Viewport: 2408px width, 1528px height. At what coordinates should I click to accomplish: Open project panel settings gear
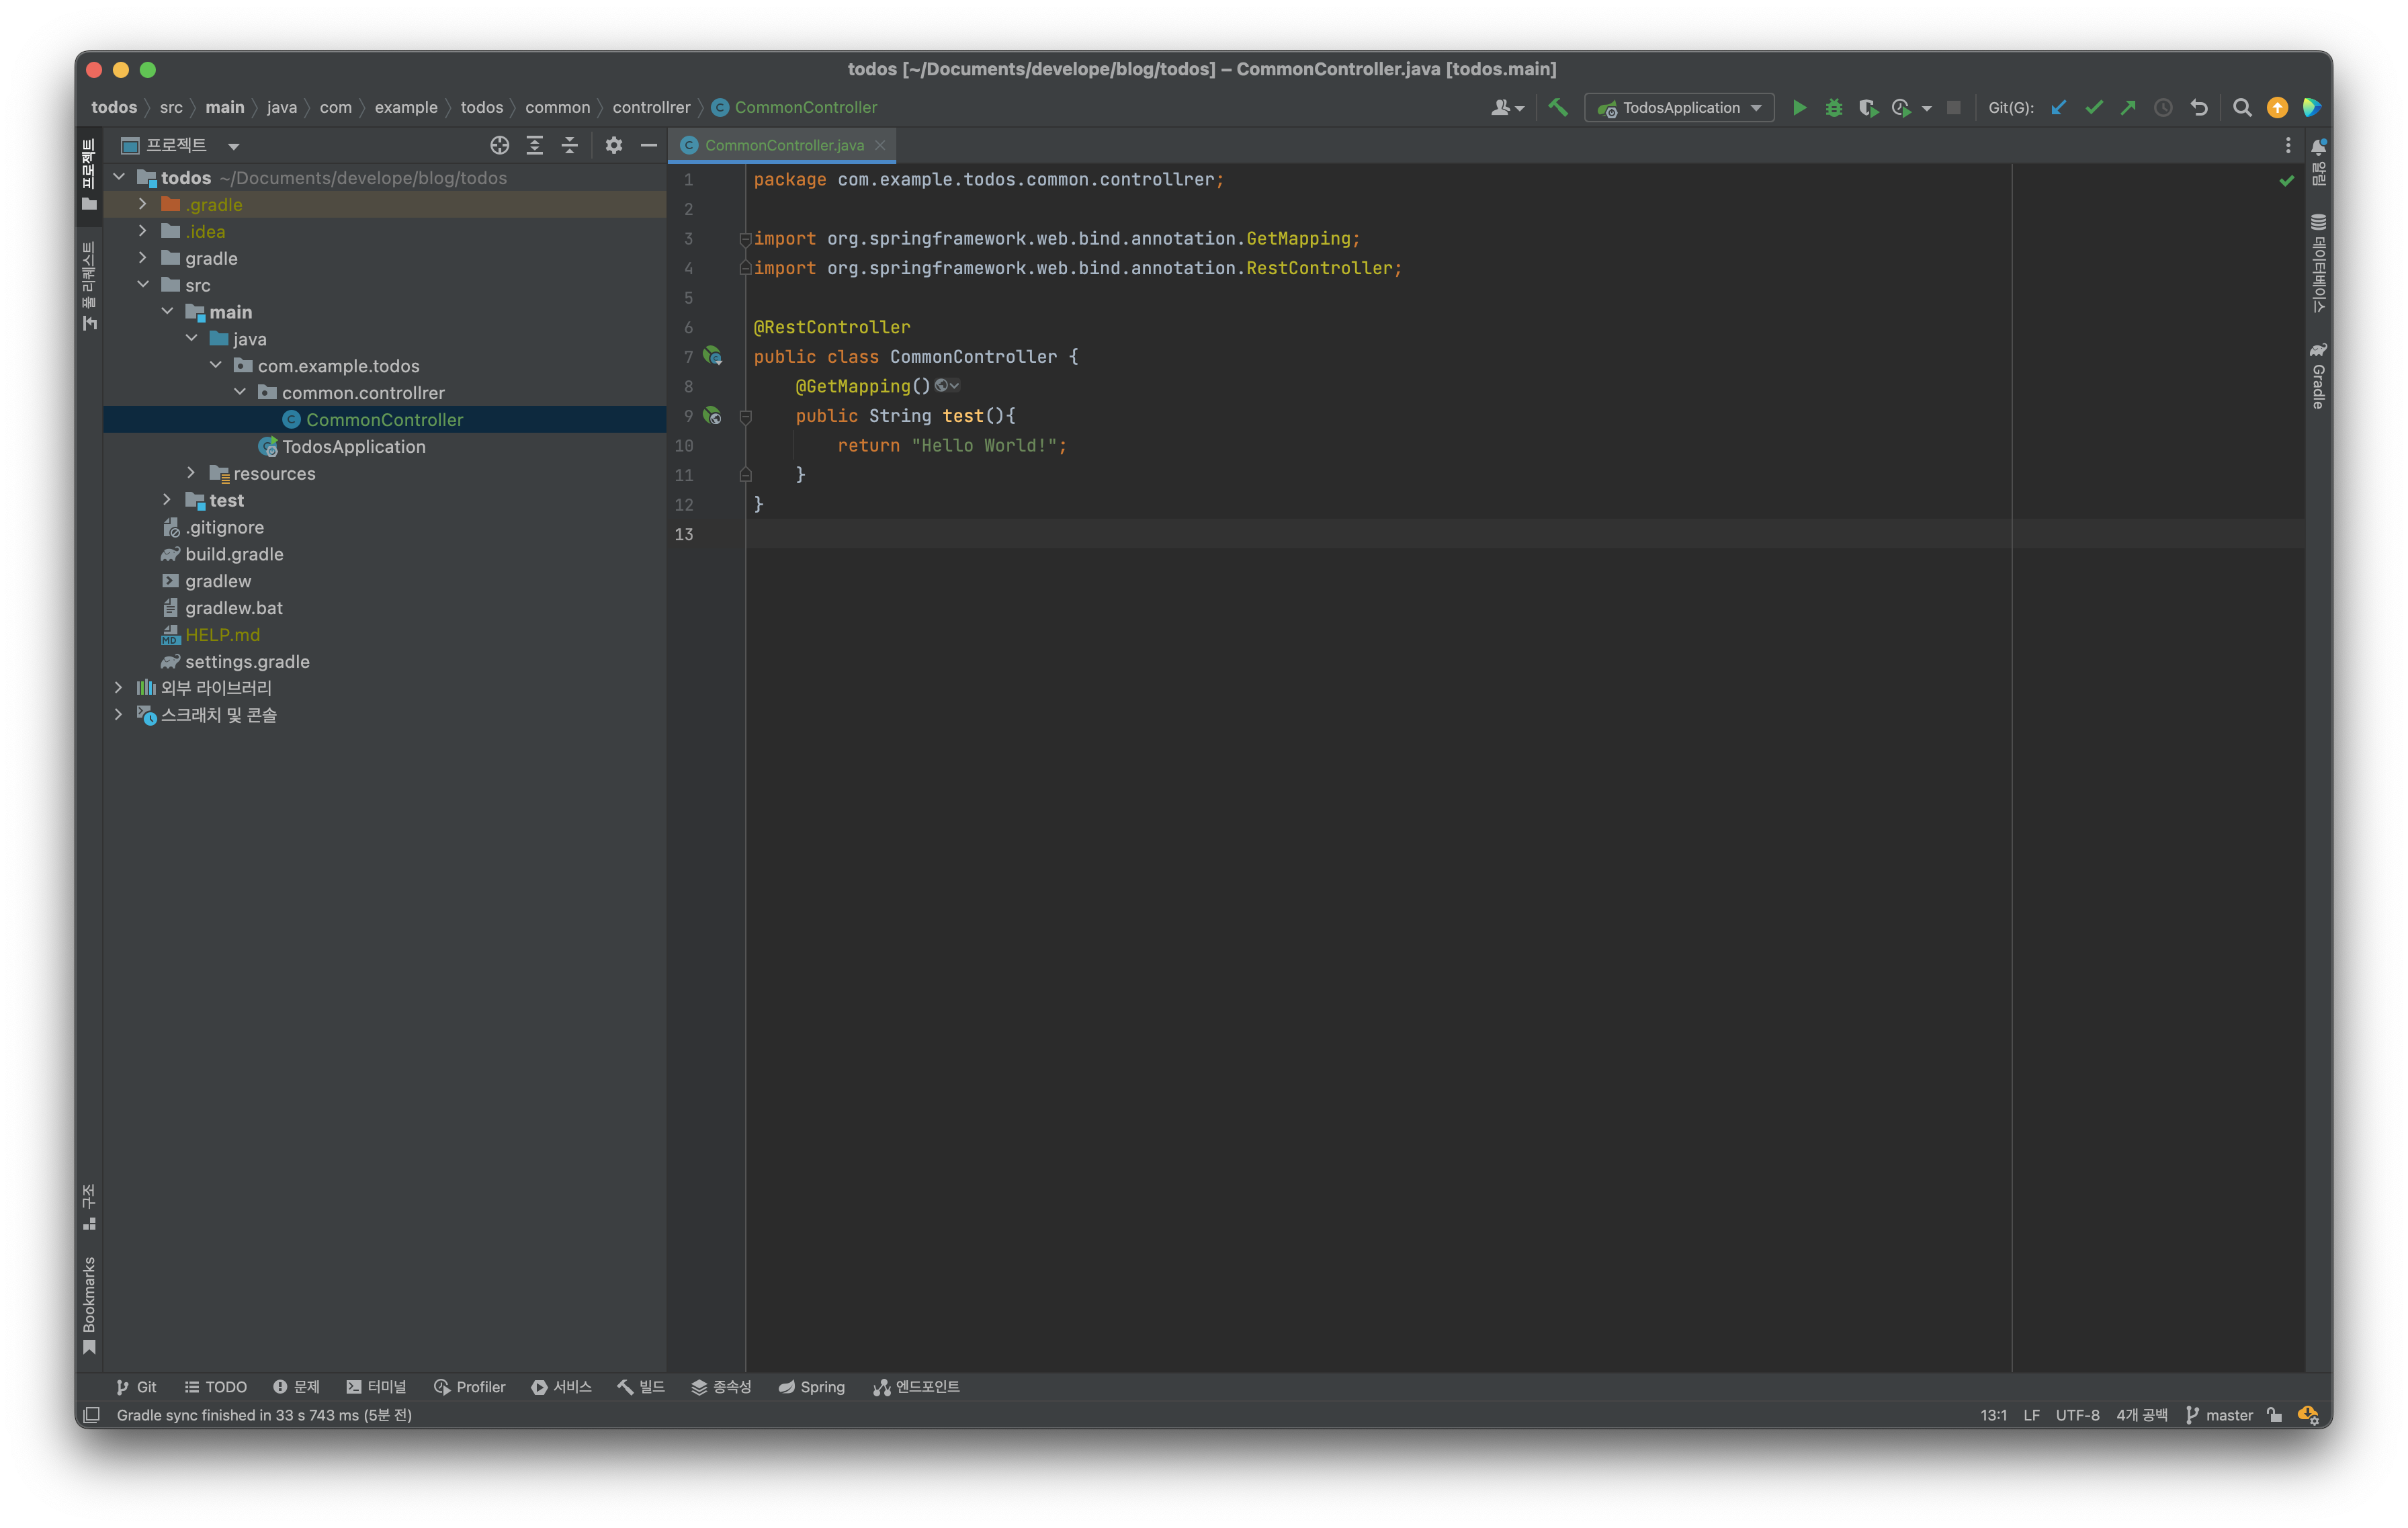[x=614, y=146]
